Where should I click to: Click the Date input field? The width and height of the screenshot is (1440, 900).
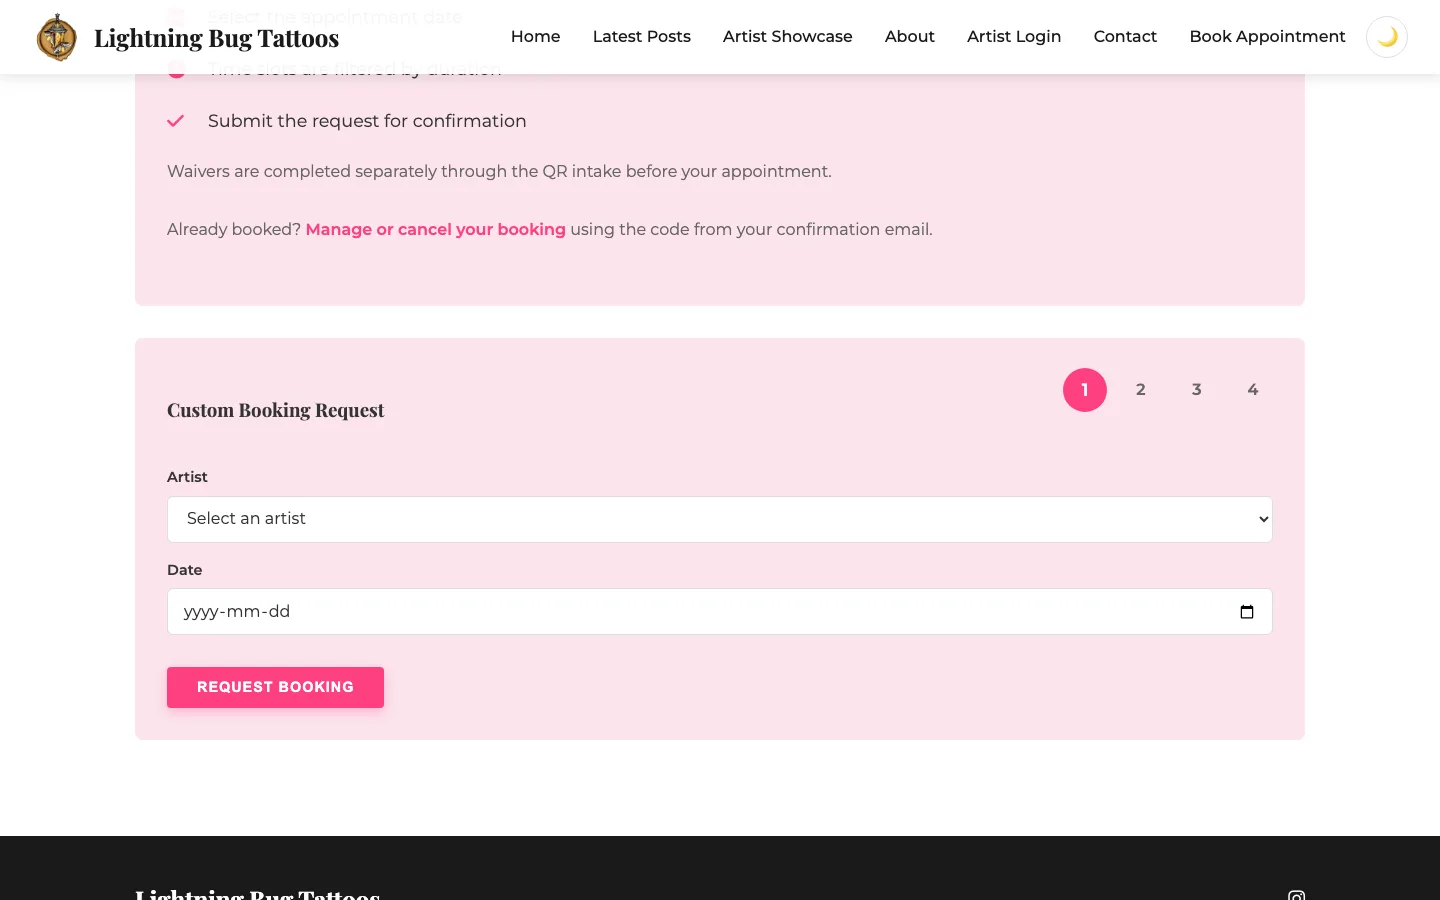pos(720,611)
